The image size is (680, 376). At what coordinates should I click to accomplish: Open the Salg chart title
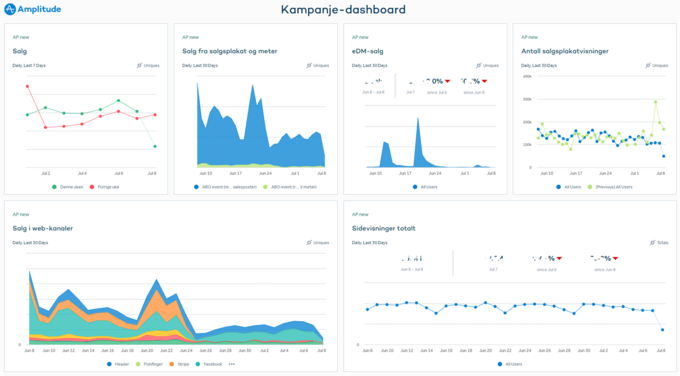pos(20,51)
